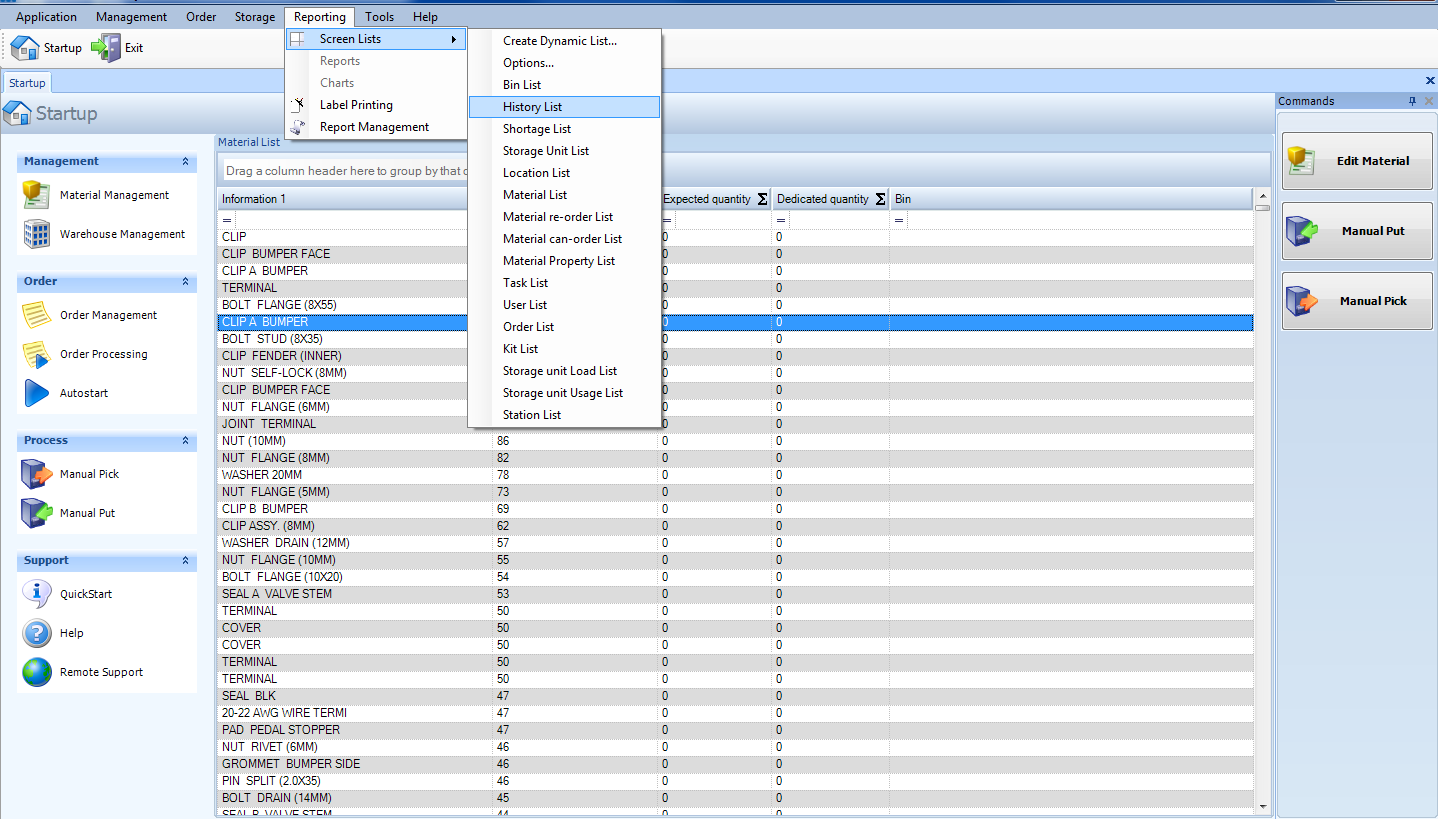Launch Remote Support globe icon

point(37,672)
